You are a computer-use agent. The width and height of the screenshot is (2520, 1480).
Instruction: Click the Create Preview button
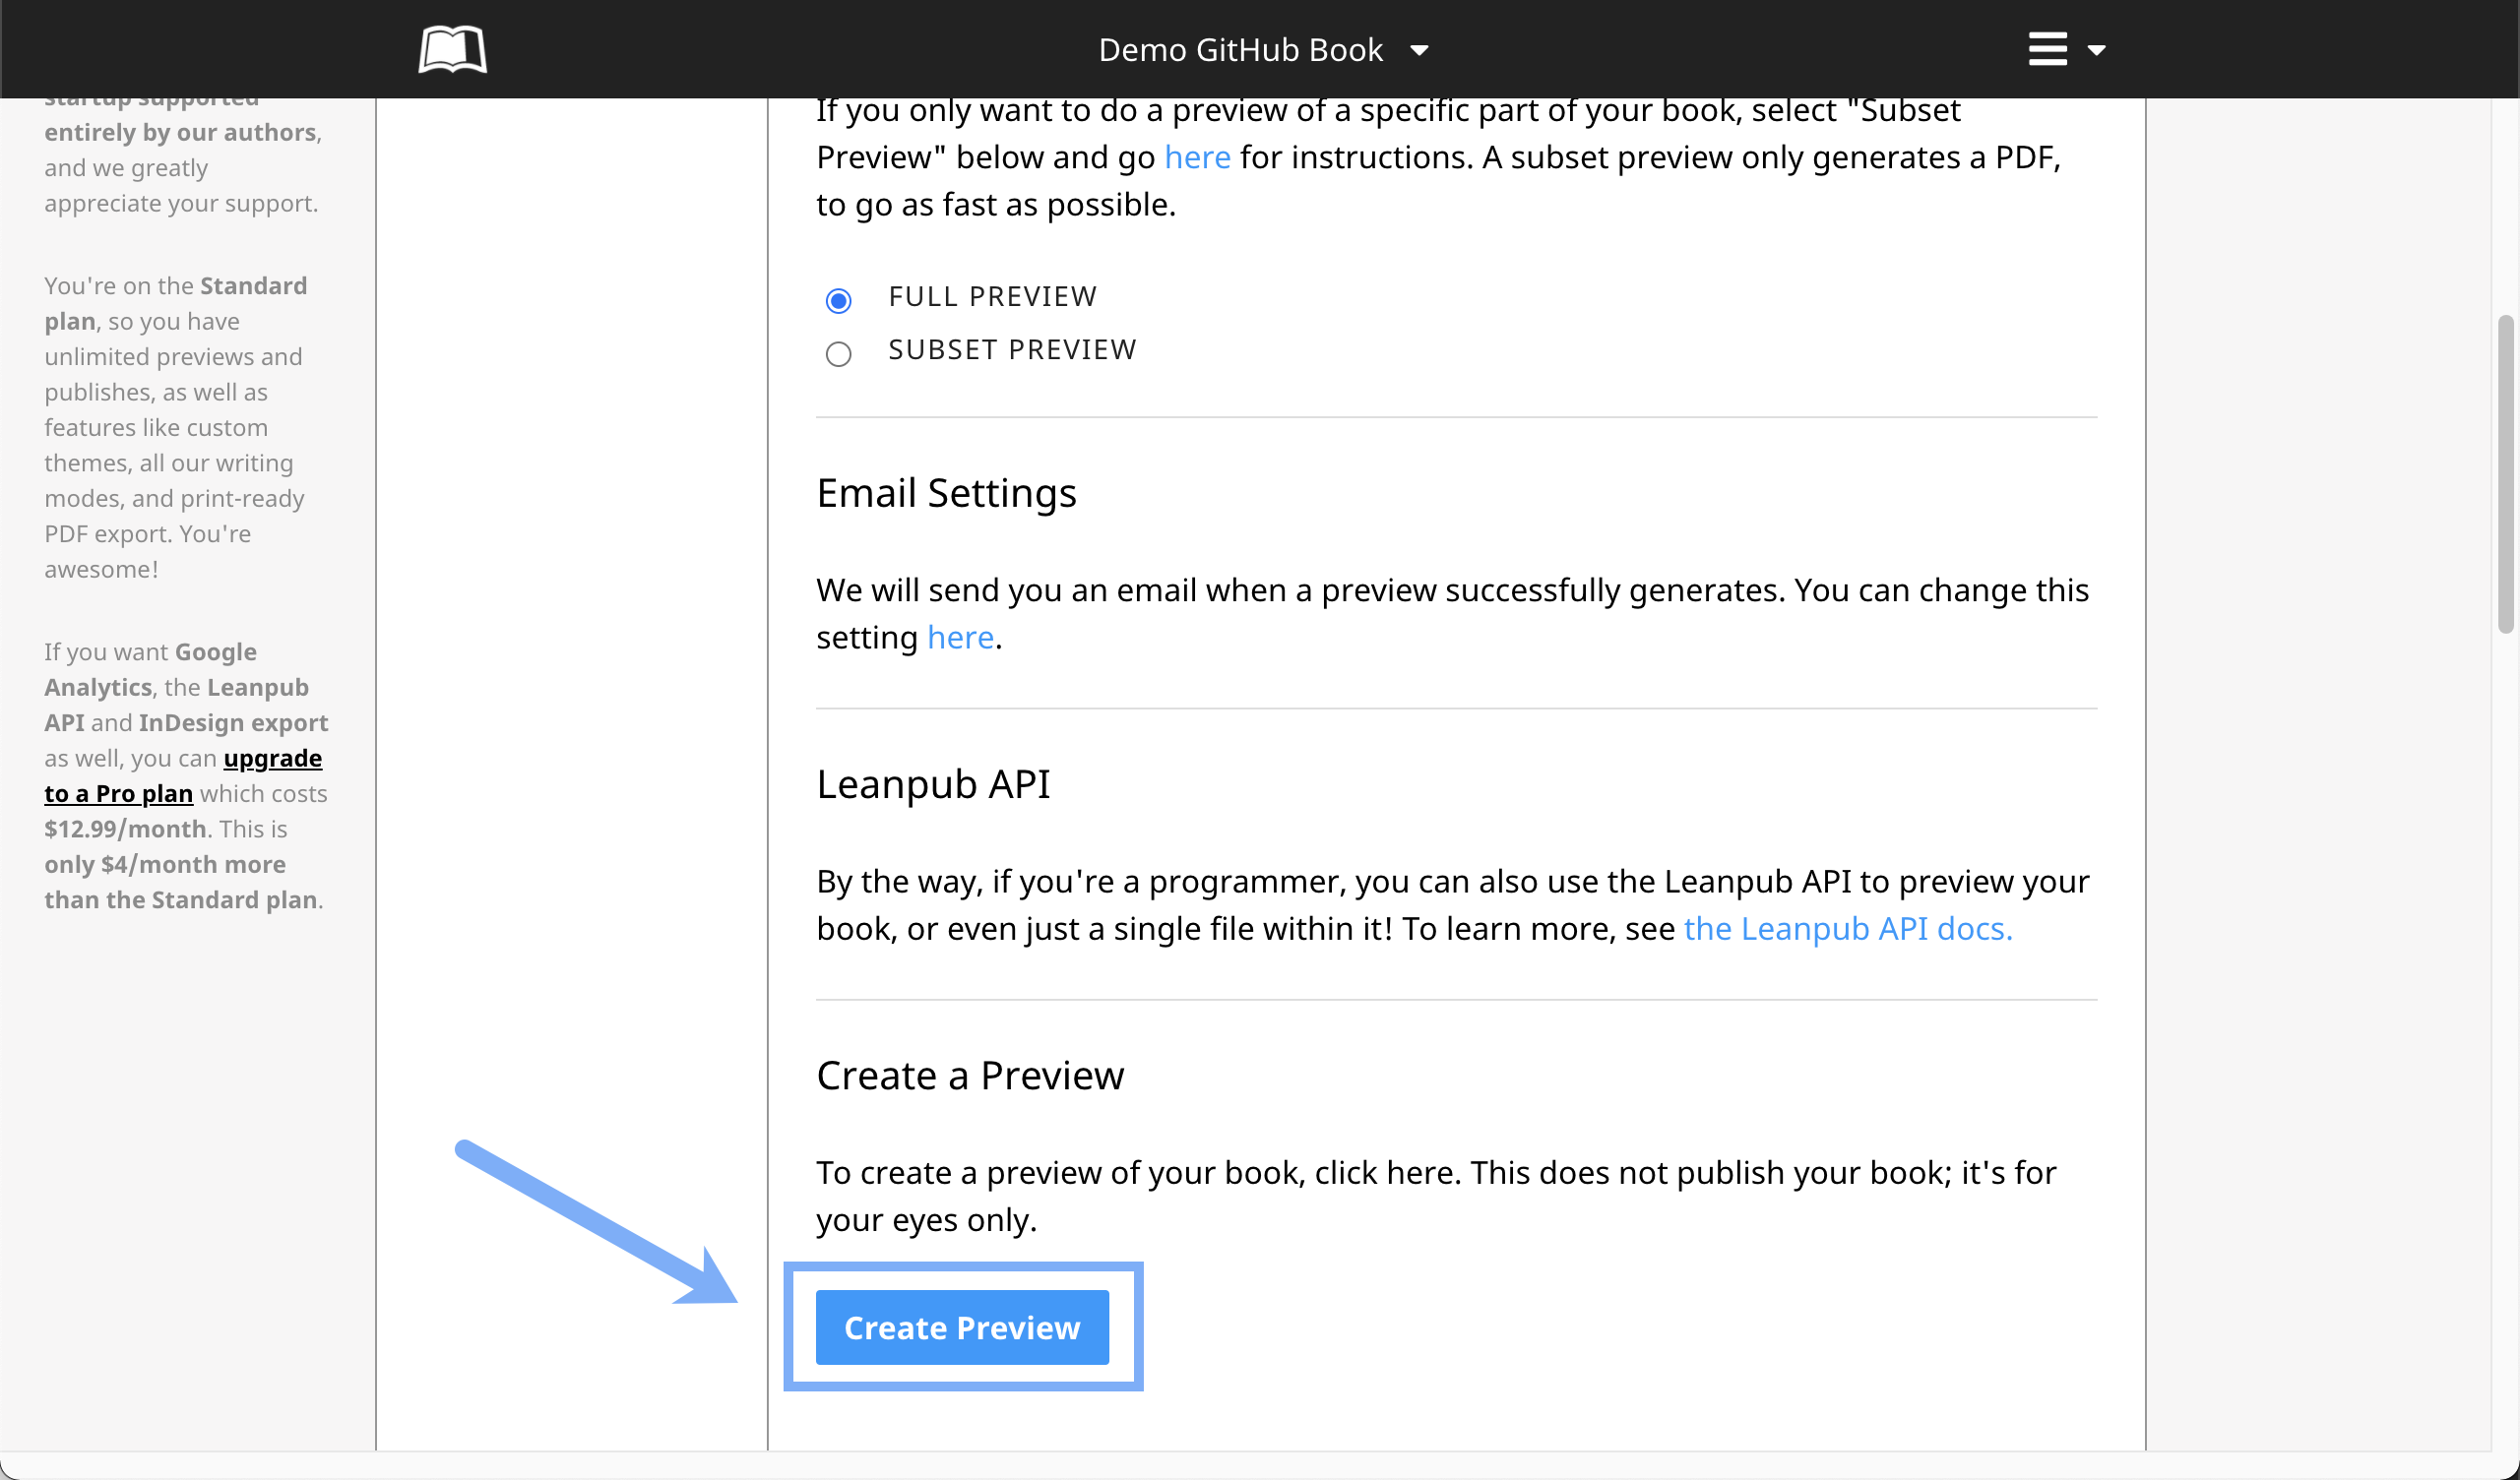[x=962, y=1327]
